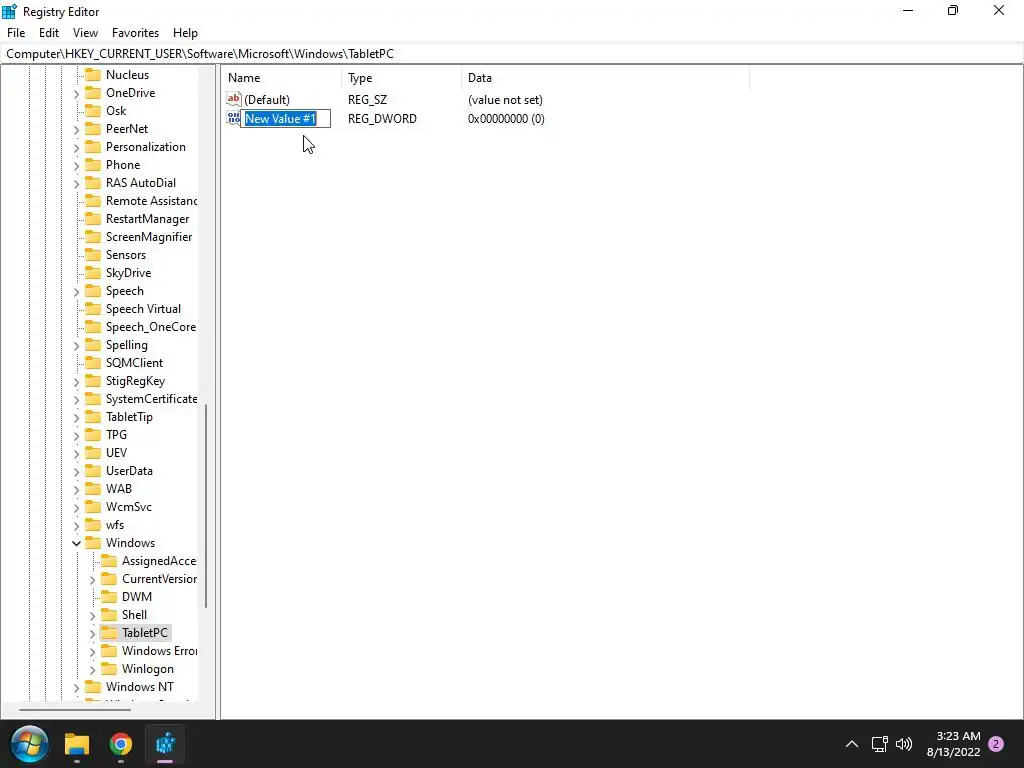Expand the TabletPC key
Image resolution: width=1024 pixels, height=768 pixels.
coord(92,633)
